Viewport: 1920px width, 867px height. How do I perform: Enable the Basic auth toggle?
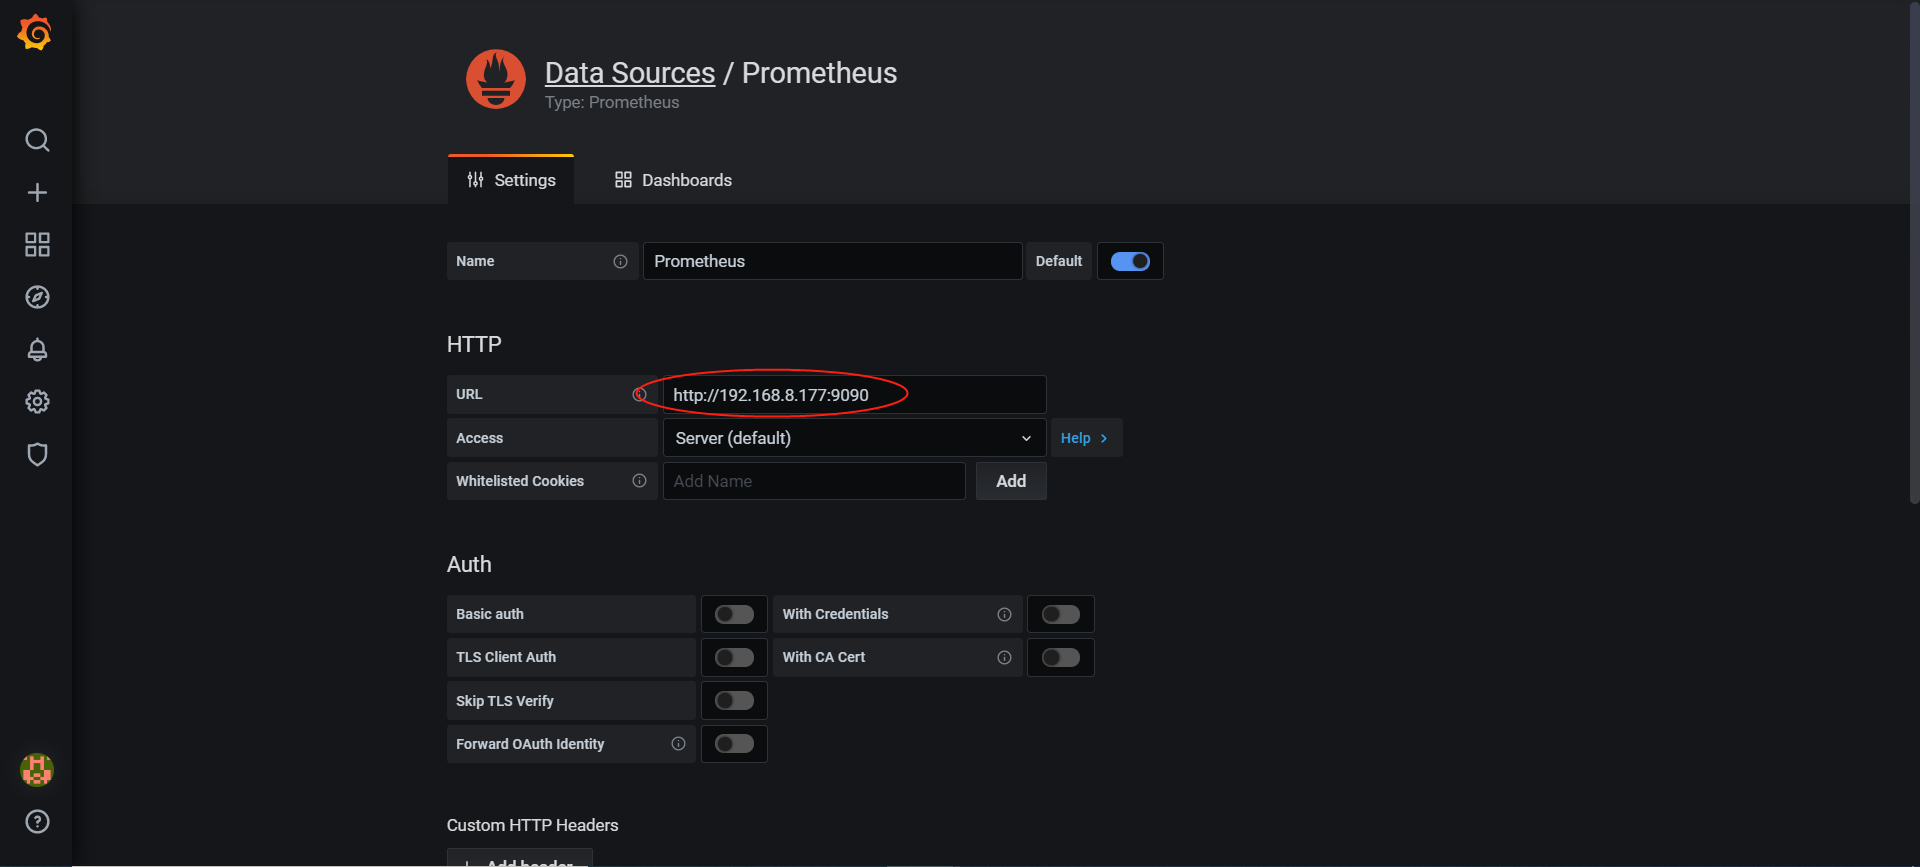pos(734,614)
